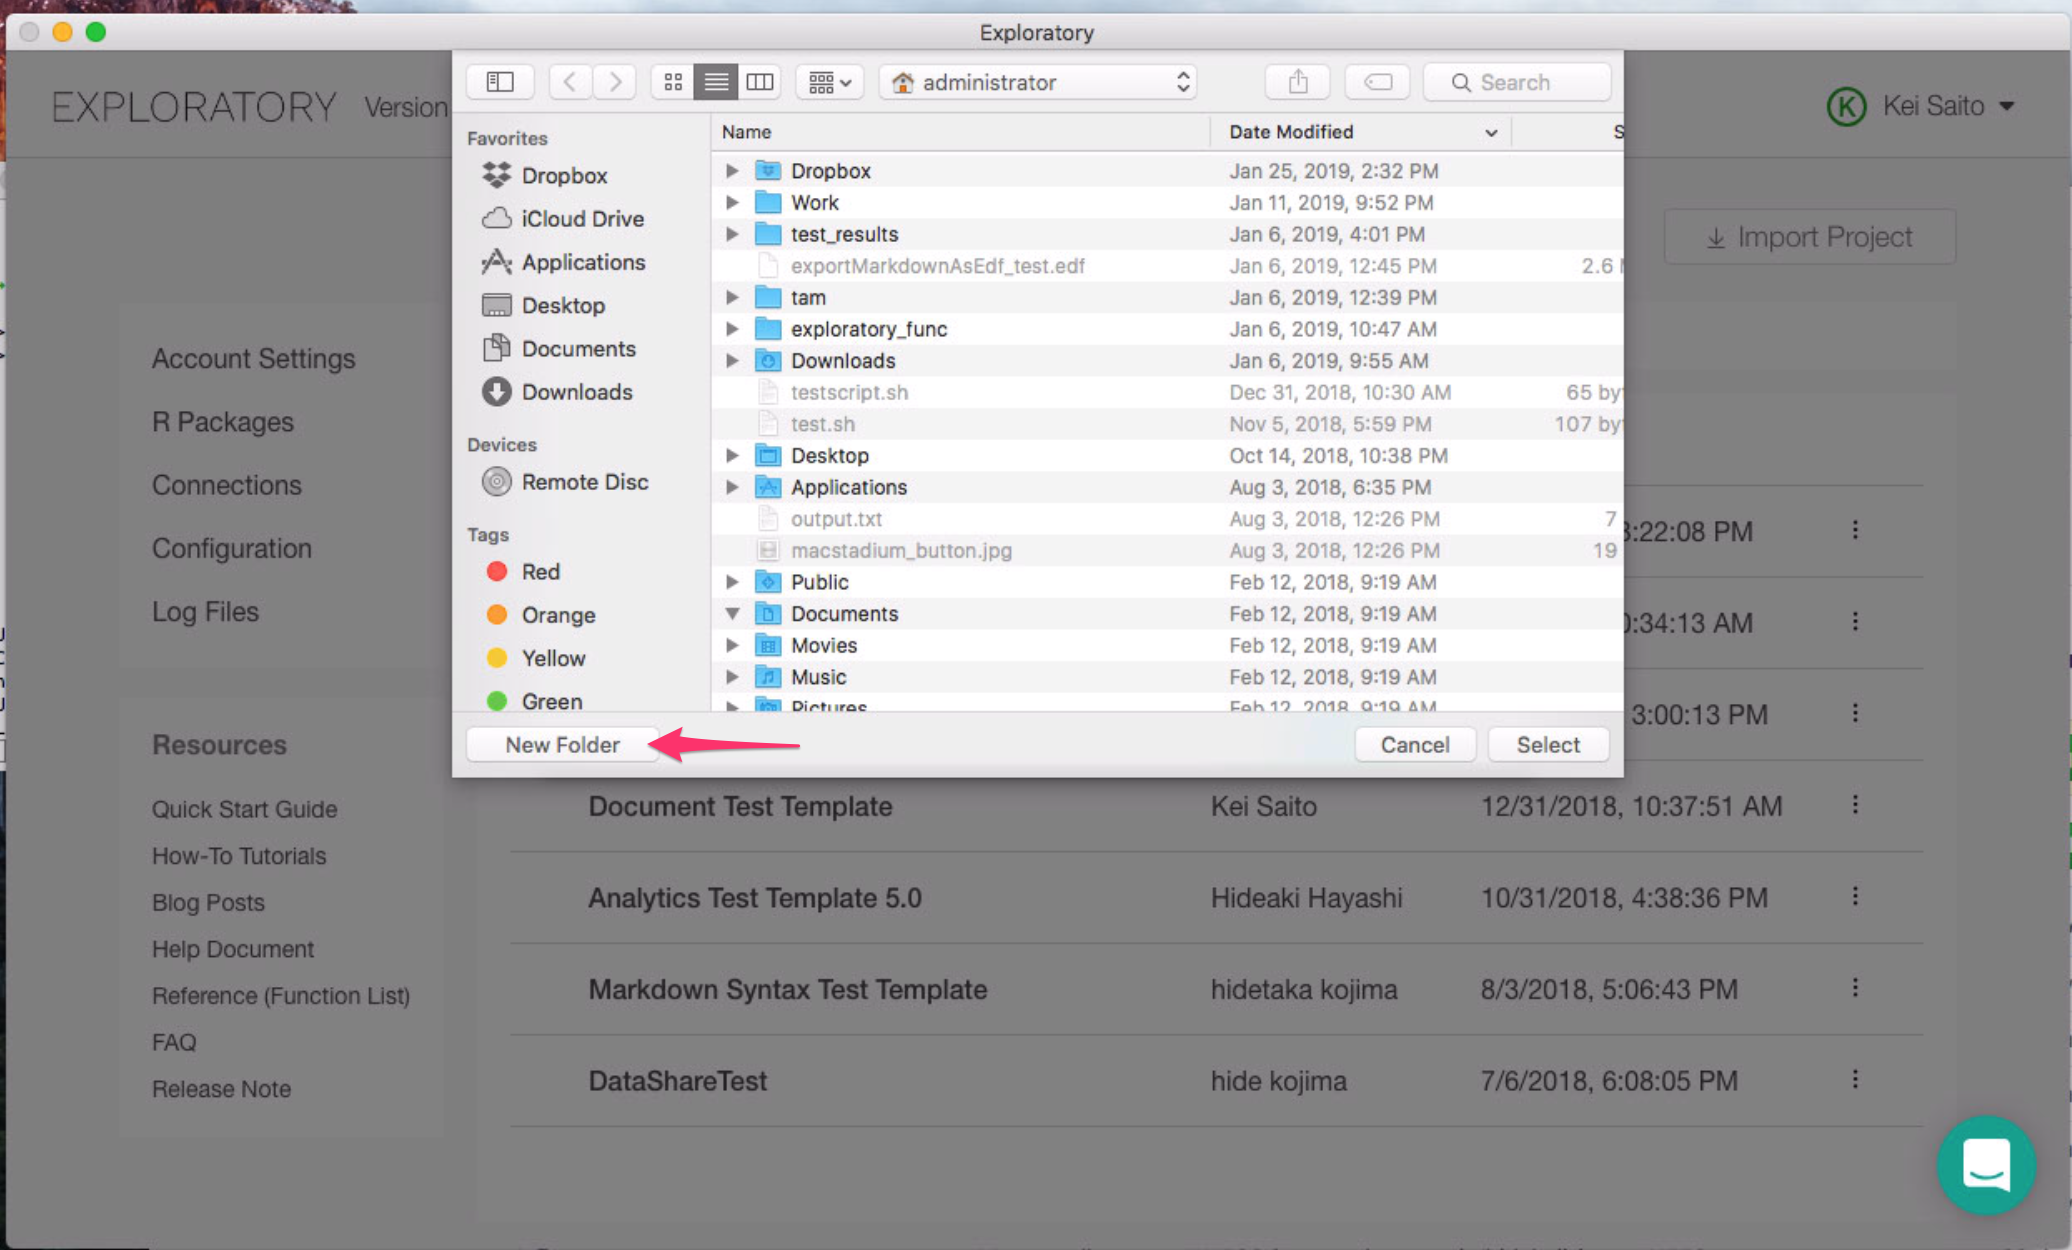
Task: Sort by Date Modified column header
Action: point(1361,131)
